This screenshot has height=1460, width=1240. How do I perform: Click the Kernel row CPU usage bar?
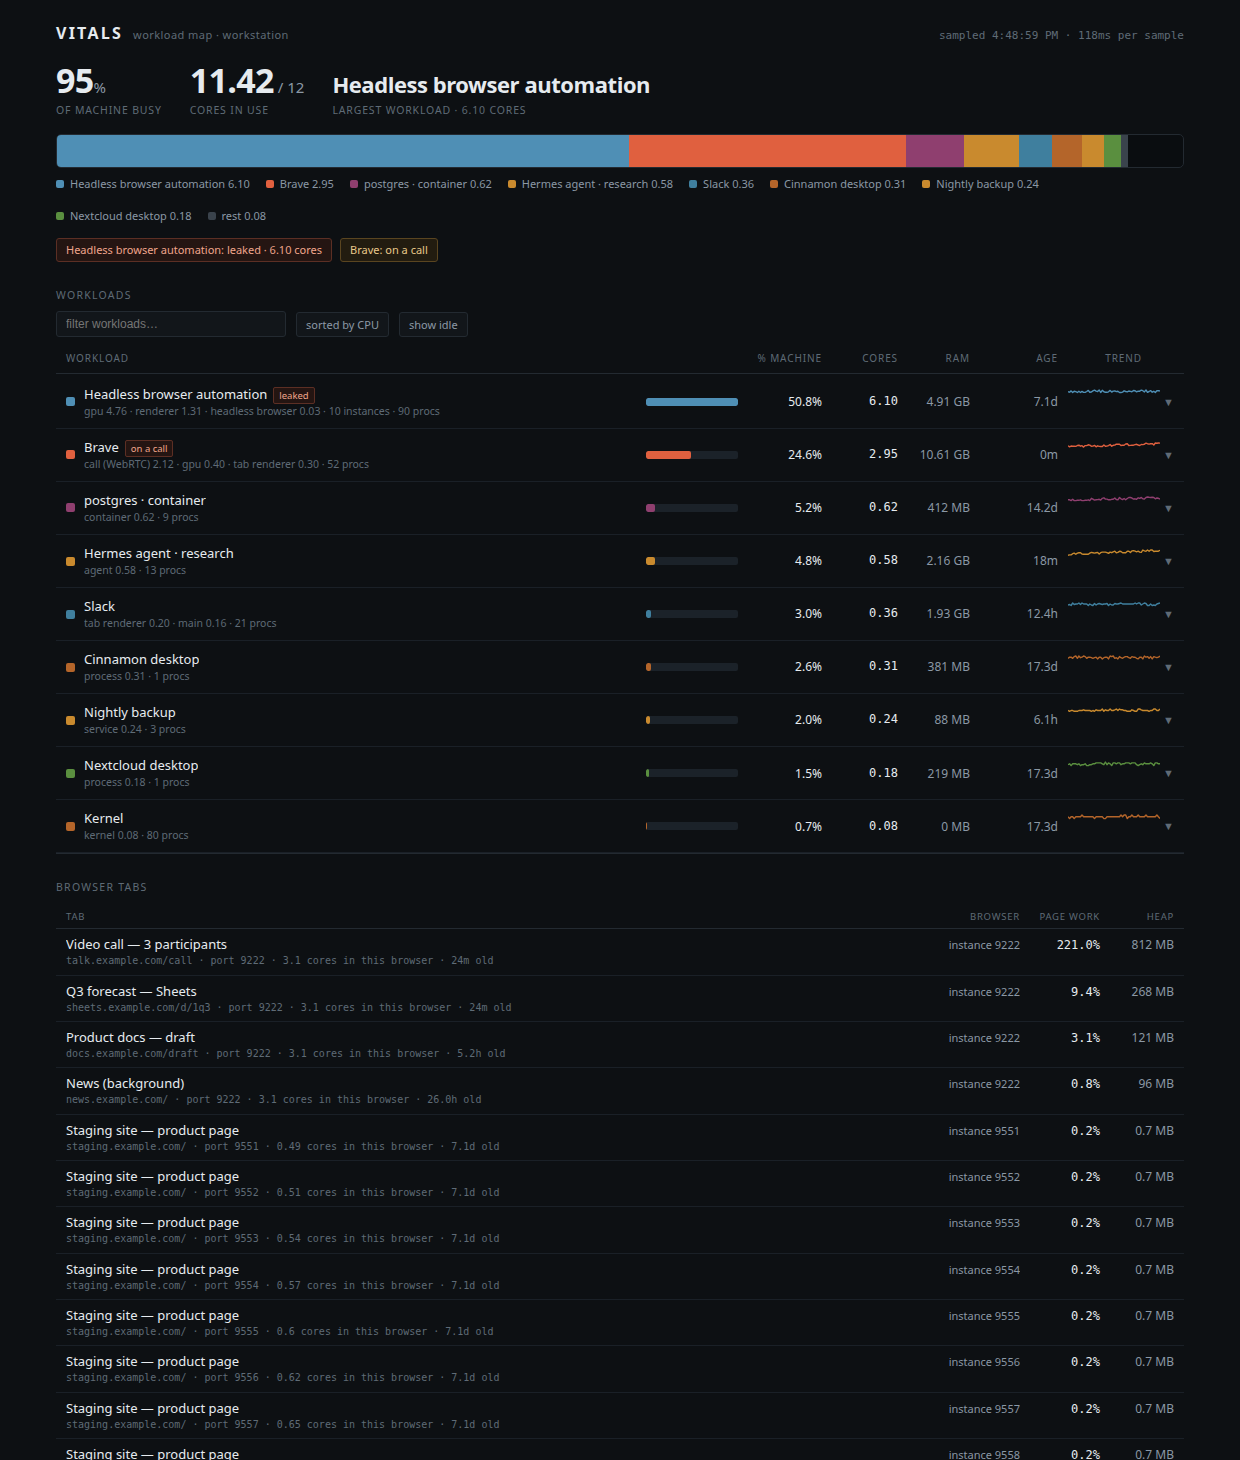coord(692,826)
